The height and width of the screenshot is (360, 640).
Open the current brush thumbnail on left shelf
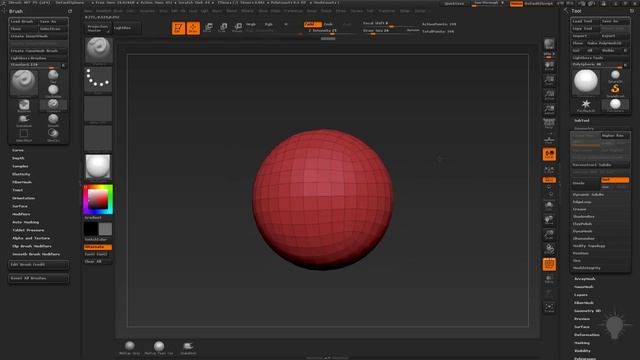[98, 50]
